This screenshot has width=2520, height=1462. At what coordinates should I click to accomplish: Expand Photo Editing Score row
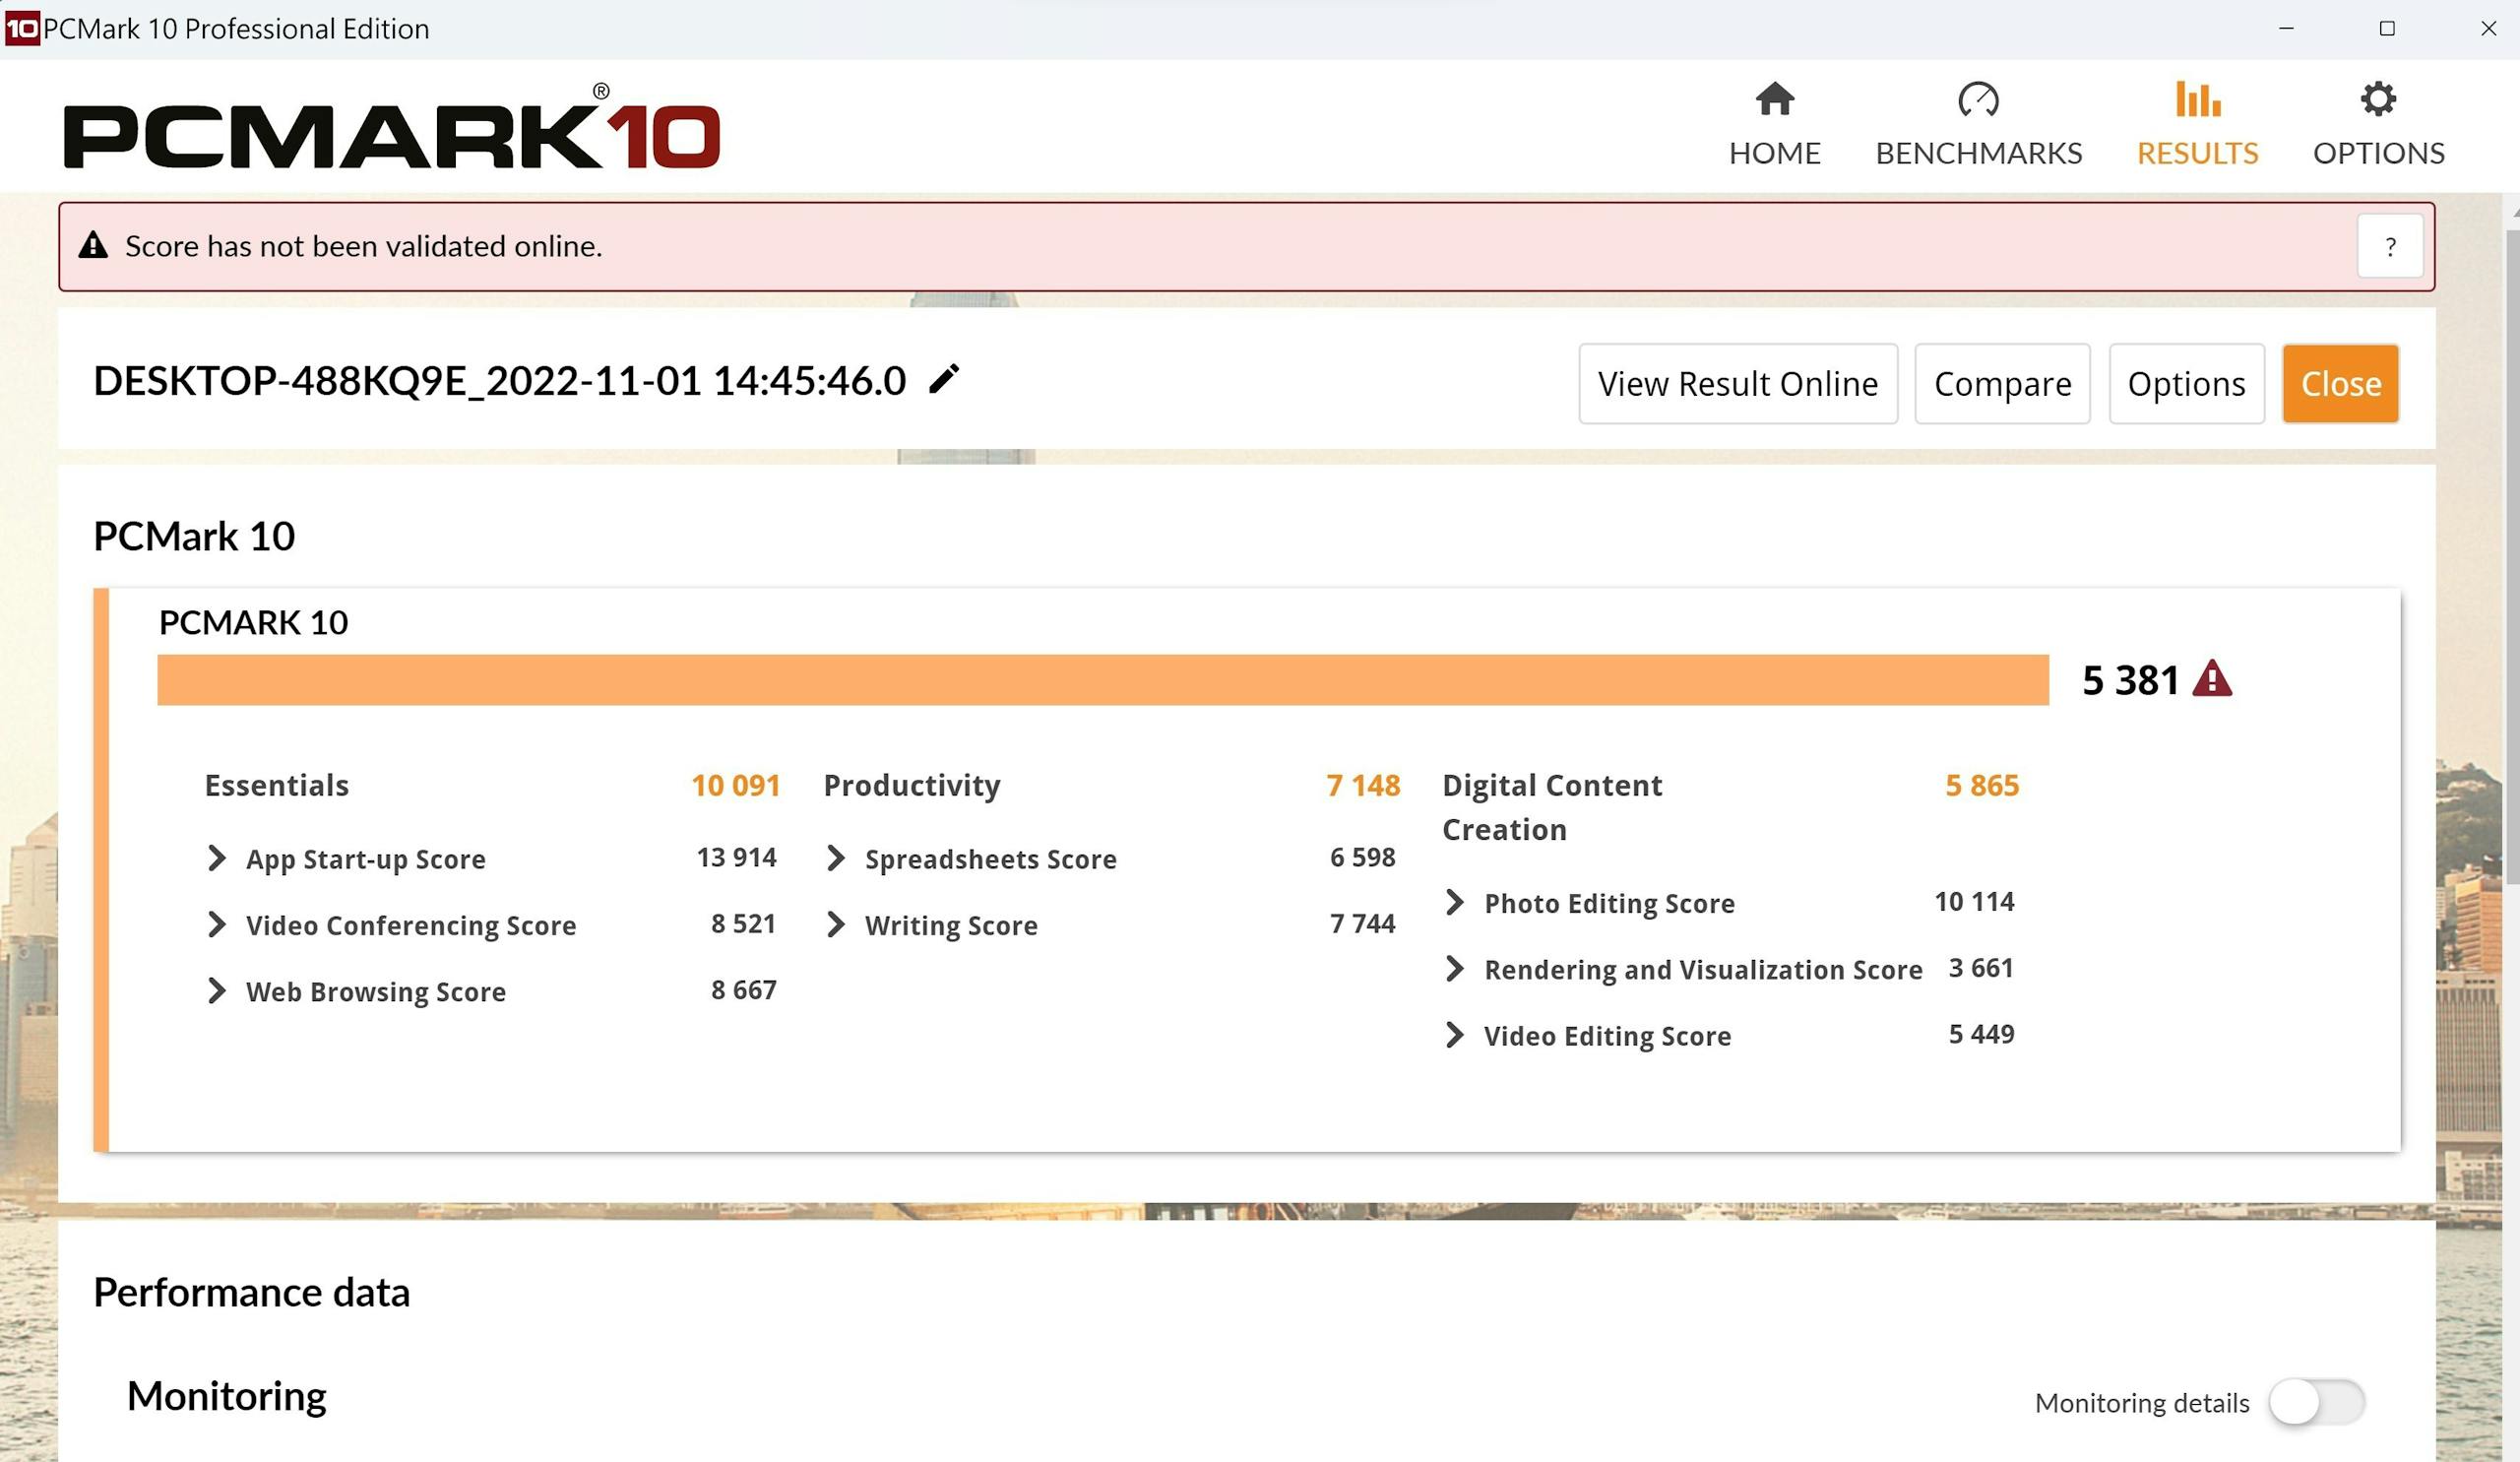(1454, 902)
